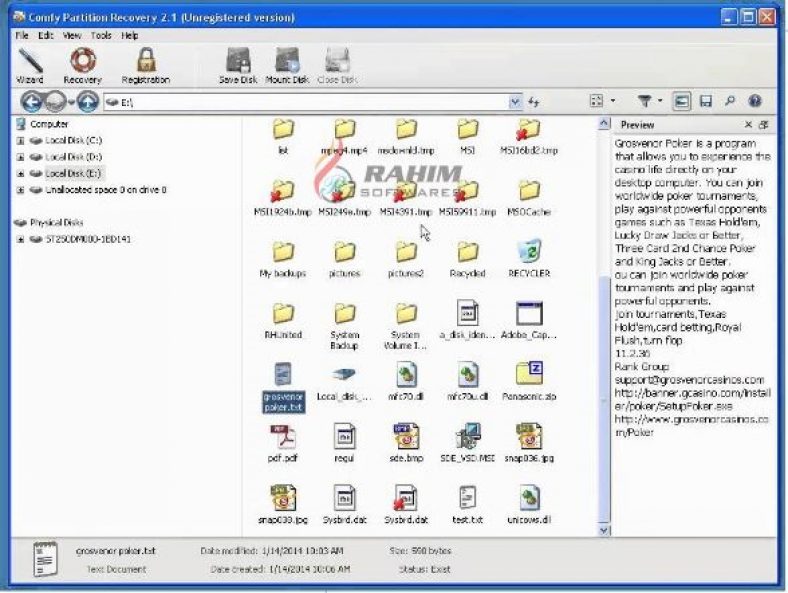788x593 pixels.
Task: Select Local Disk (C:) in tree
Action: tap(73, 140)
